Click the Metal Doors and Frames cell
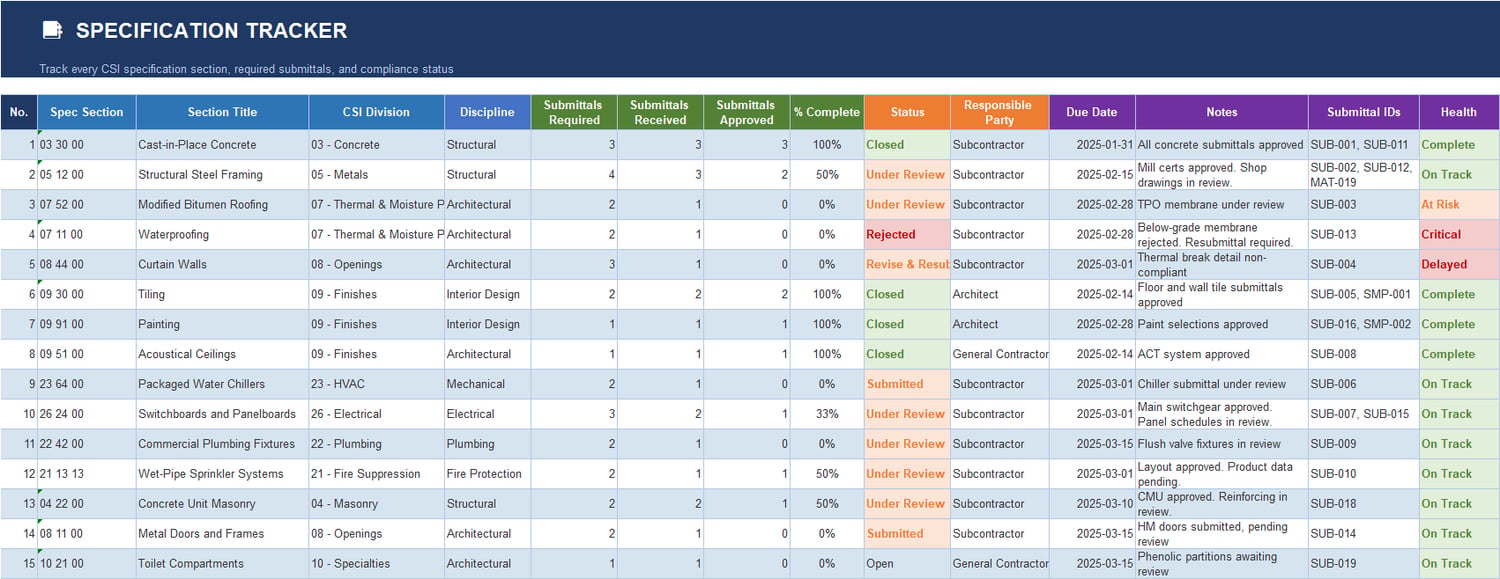The height and width of the screenshot is (579, 1500). tap(222, 534)
